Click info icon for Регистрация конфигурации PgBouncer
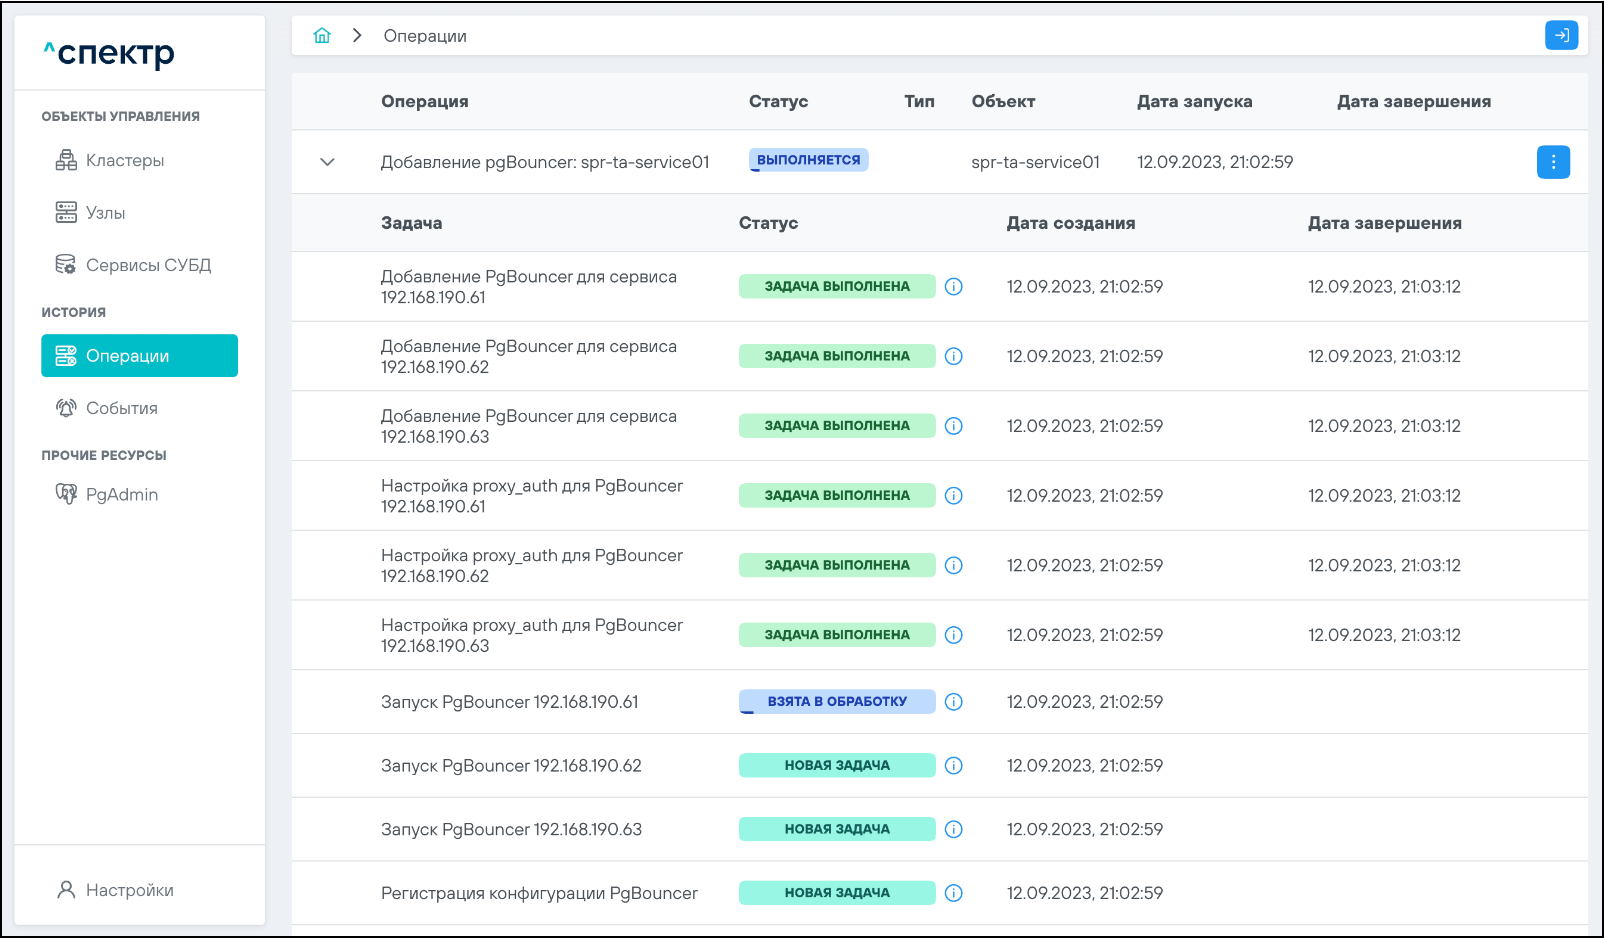The height and width of the screenshot is (938, 1604). pyautogui.click(x=954, y=893)
